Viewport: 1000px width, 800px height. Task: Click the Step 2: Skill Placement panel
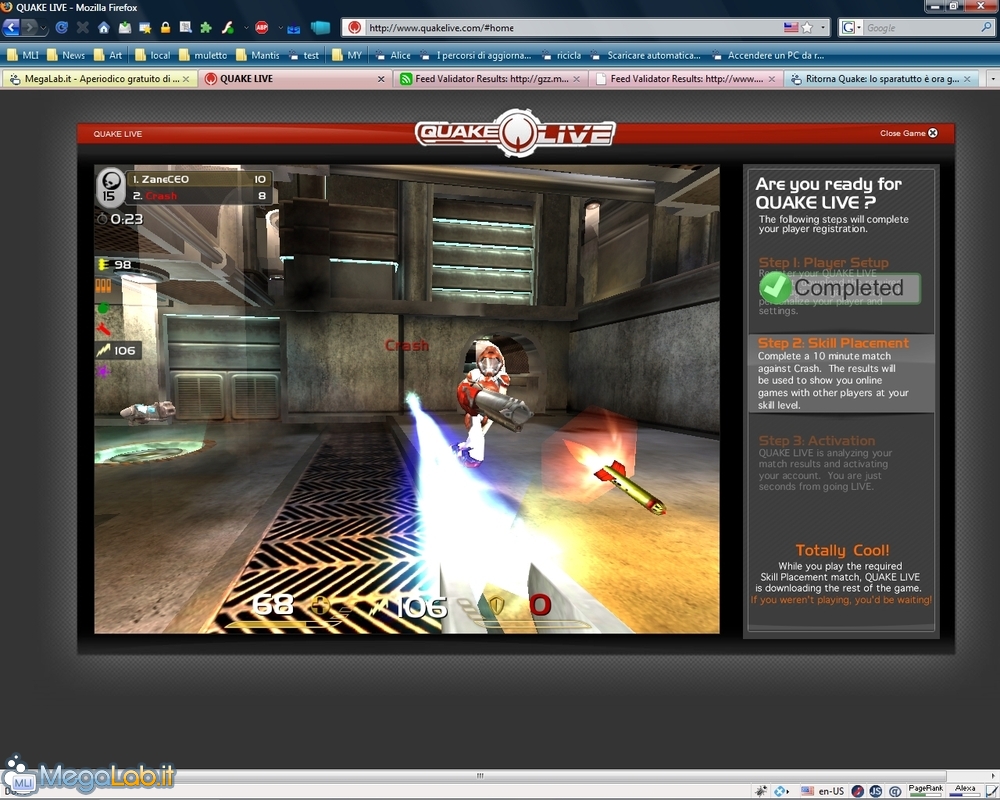841,374
